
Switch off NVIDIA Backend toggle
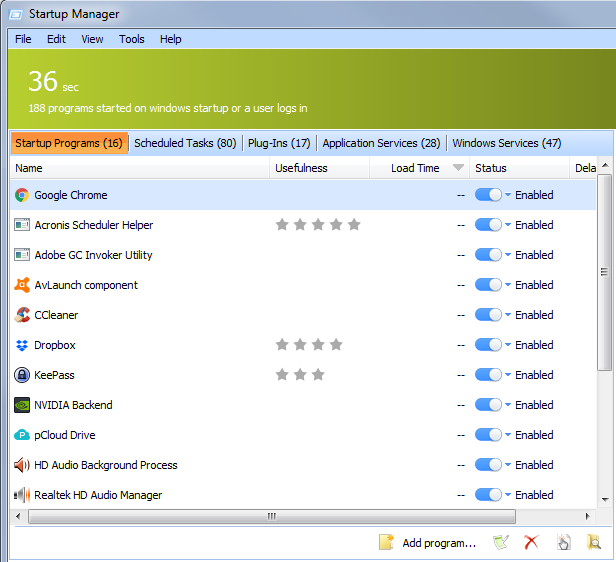click(x=488, y=405)
